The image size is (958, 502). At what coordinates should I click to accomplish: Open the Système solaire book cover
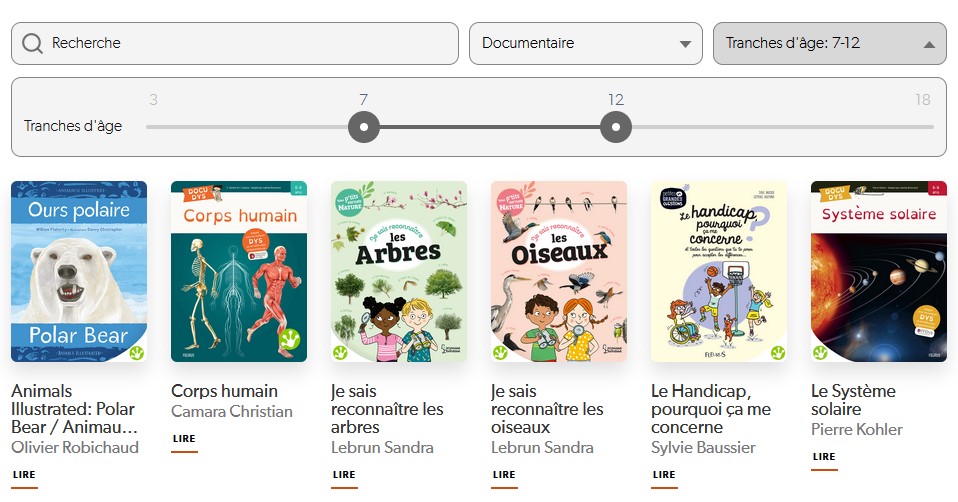coord(879,271)
